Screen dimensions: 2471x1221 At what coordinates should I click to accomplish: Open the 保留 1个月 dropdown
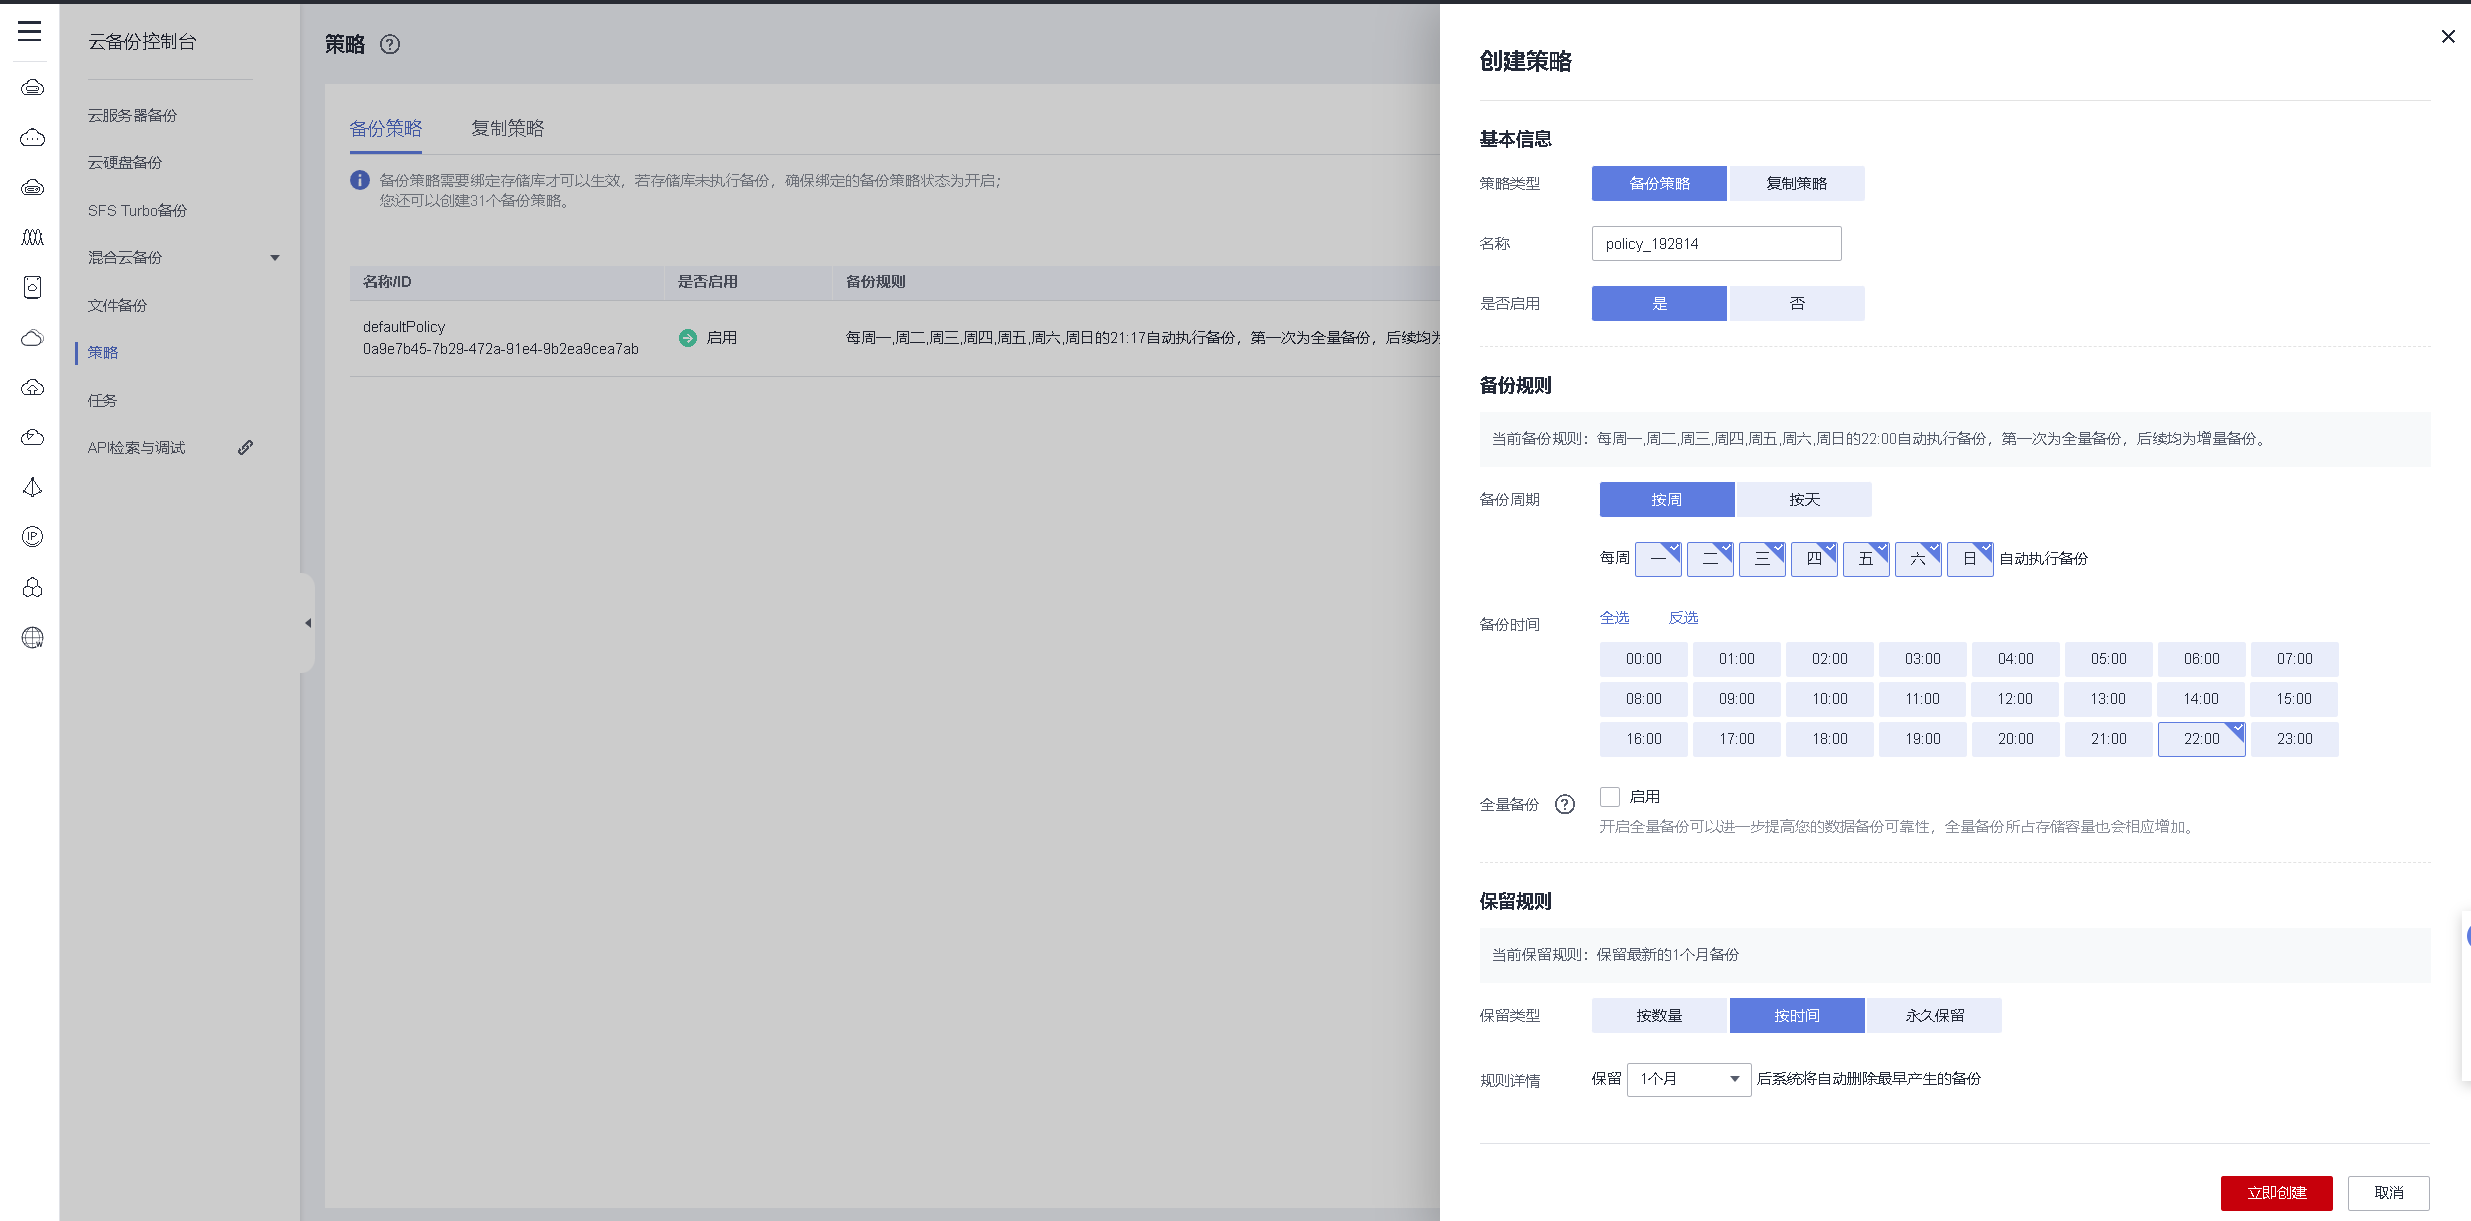pos(1688,1079)
